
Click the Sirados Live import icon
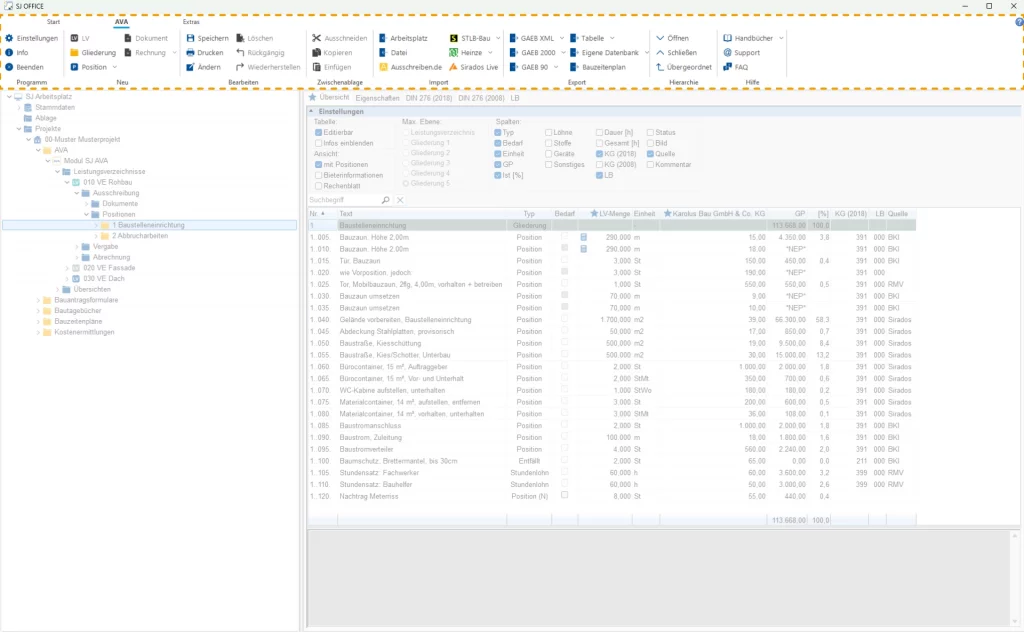click(453, 67)
